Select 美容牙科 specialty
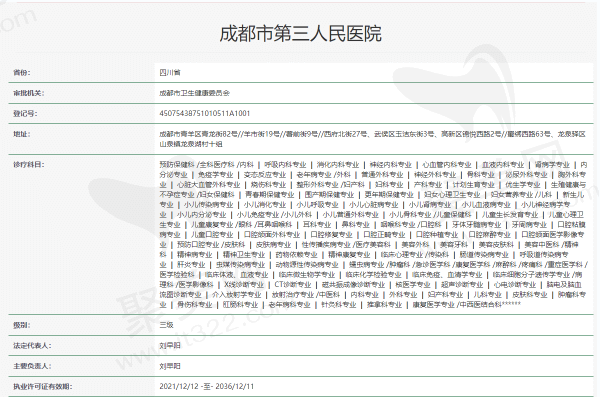This screenshot has width=600, height=397. [x=454, y=245]
